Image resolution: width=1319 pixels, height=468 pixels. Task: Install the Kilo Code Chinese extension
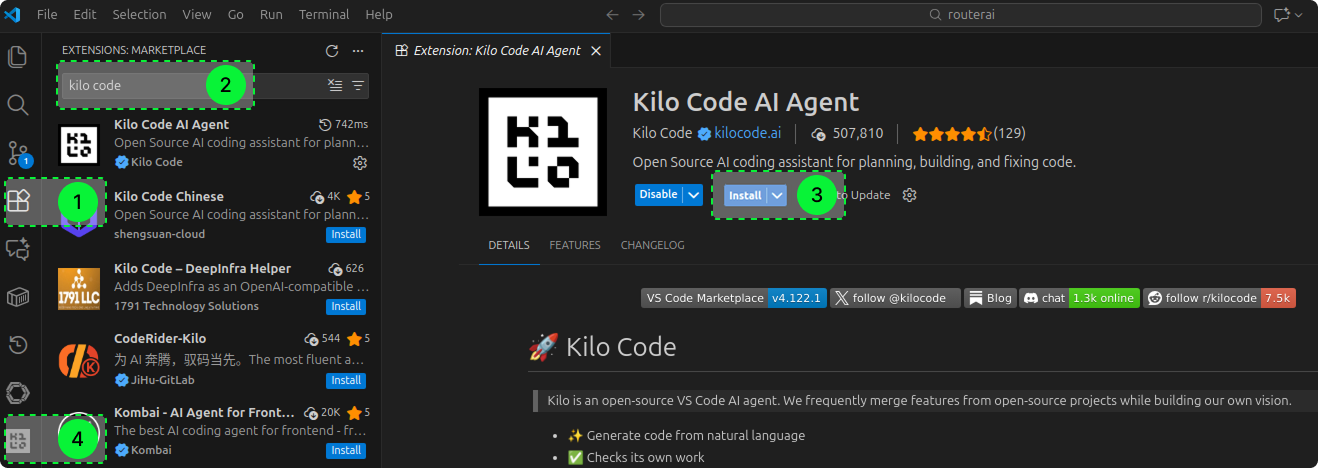pos(346,234)
